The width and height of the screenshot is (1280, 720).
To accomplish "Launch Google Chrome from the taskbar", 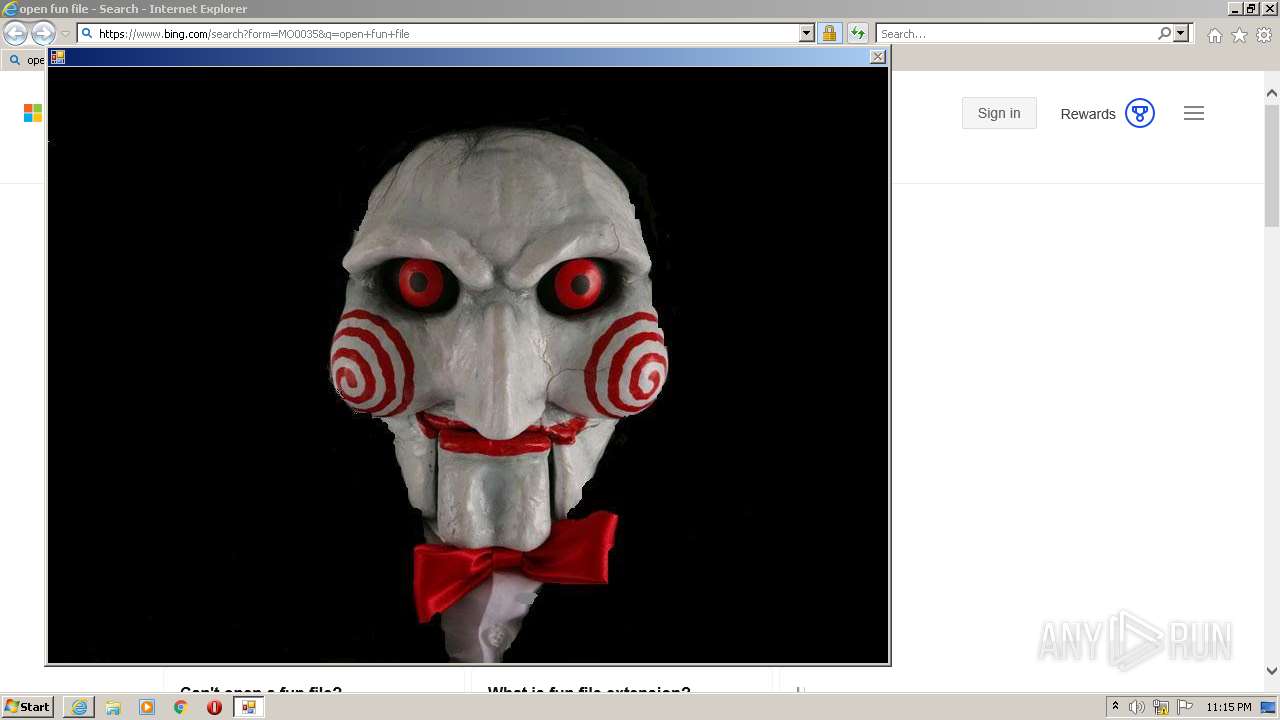I will click(181, 707).
